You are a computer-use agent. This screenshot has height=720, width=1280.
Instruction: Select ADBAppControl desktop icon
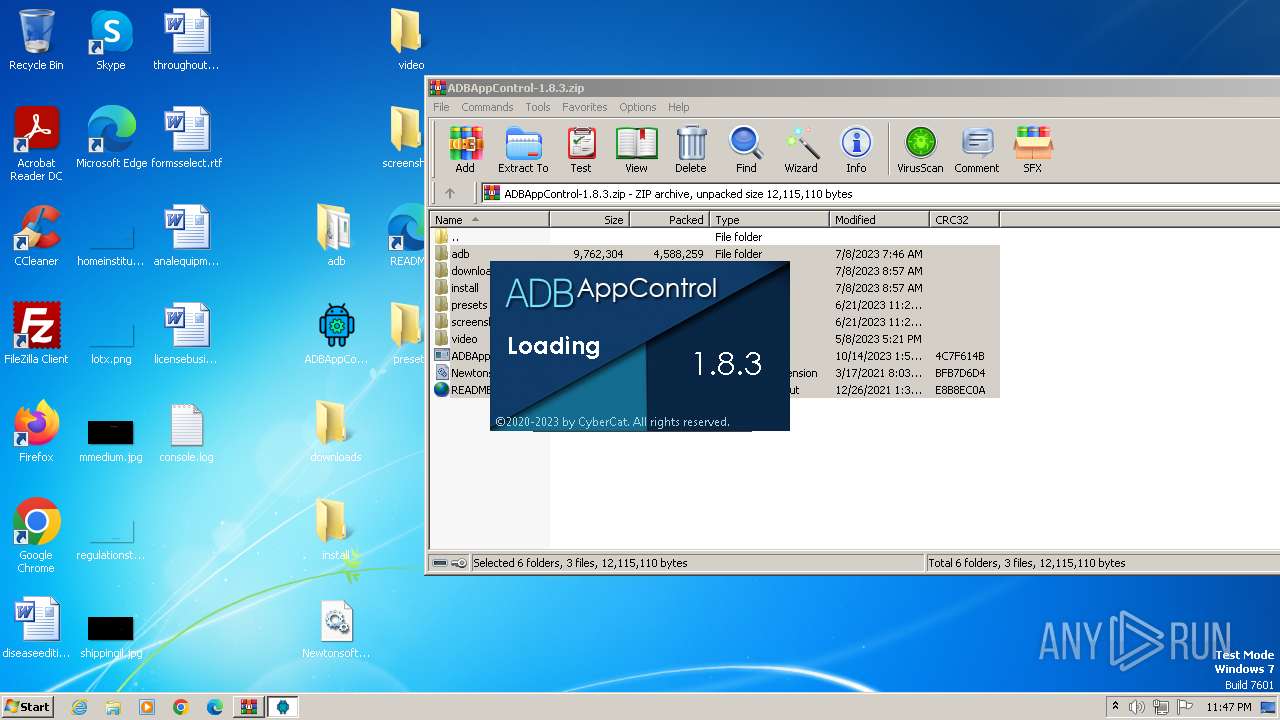(x=336, y=334)
